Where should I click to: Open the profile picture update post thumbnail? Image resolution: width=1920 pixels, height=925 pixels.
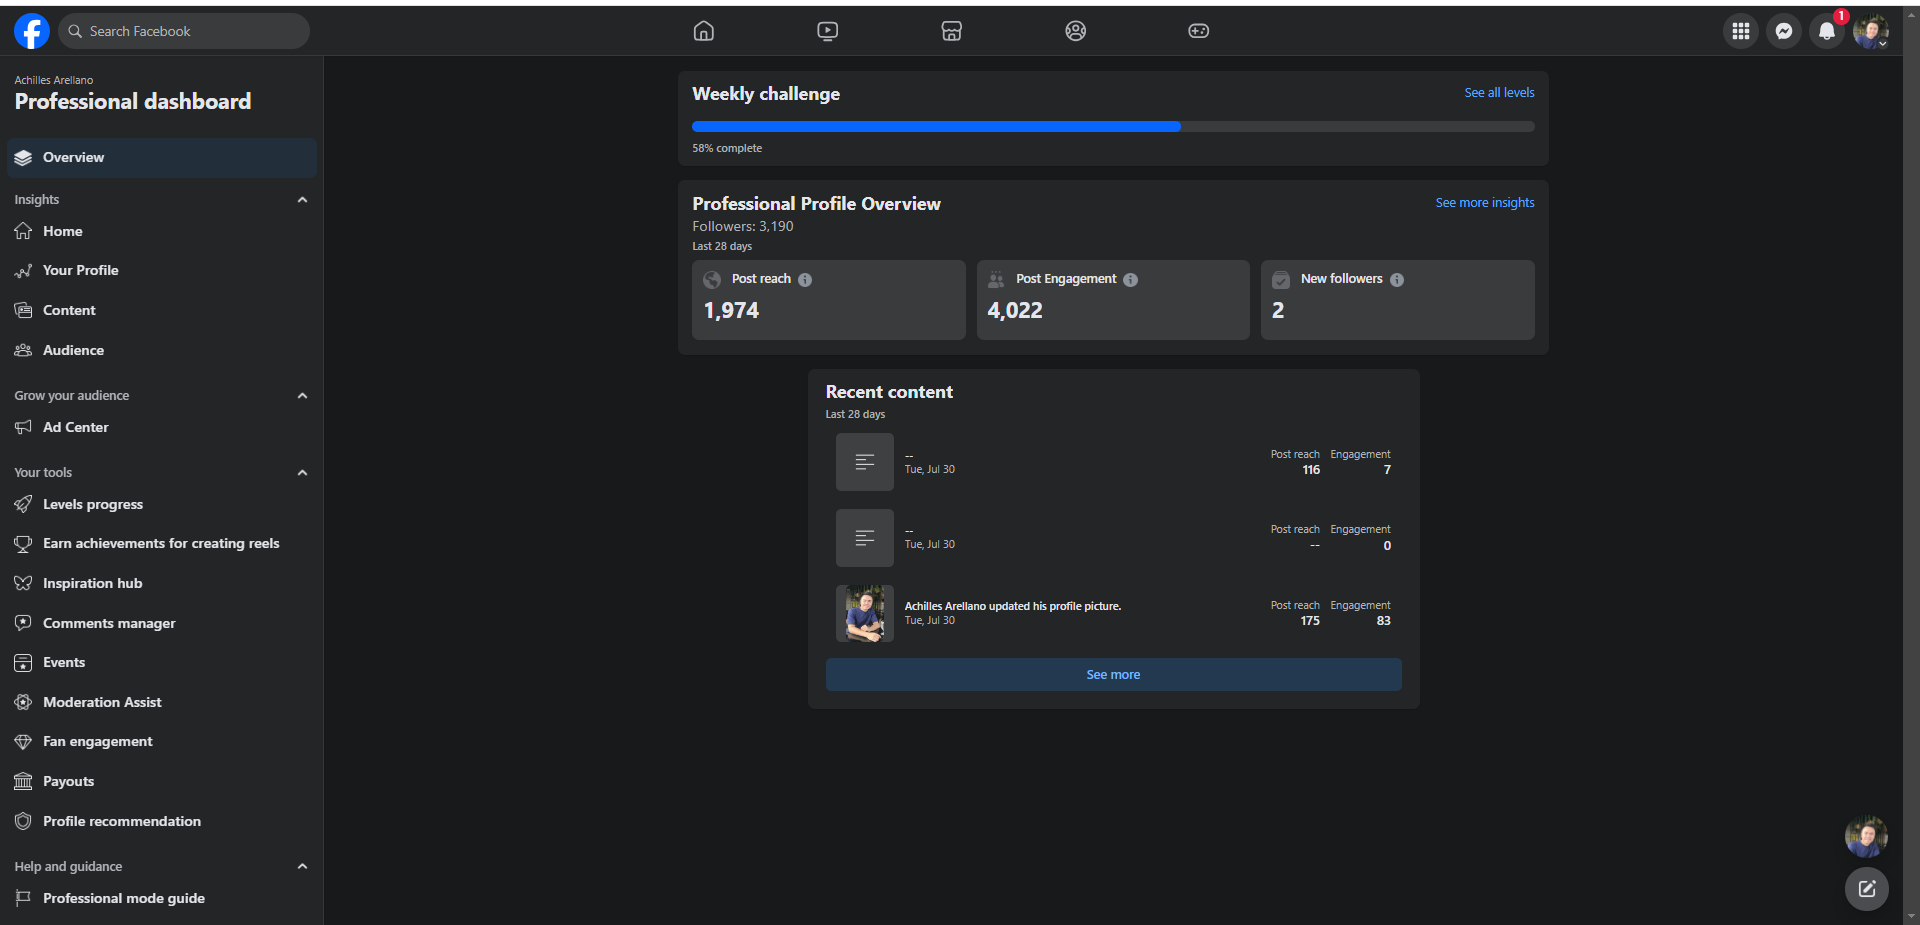tap(865, 614)
